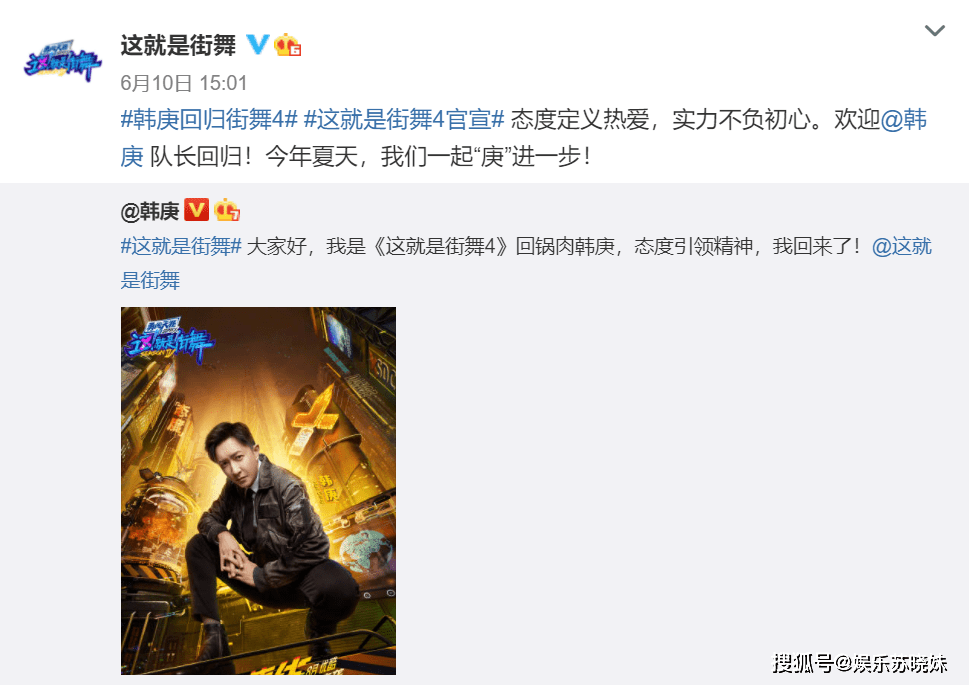Click the 这就是街舞 profile avatar
Screen dimensions: 969x685
[62, 61]
